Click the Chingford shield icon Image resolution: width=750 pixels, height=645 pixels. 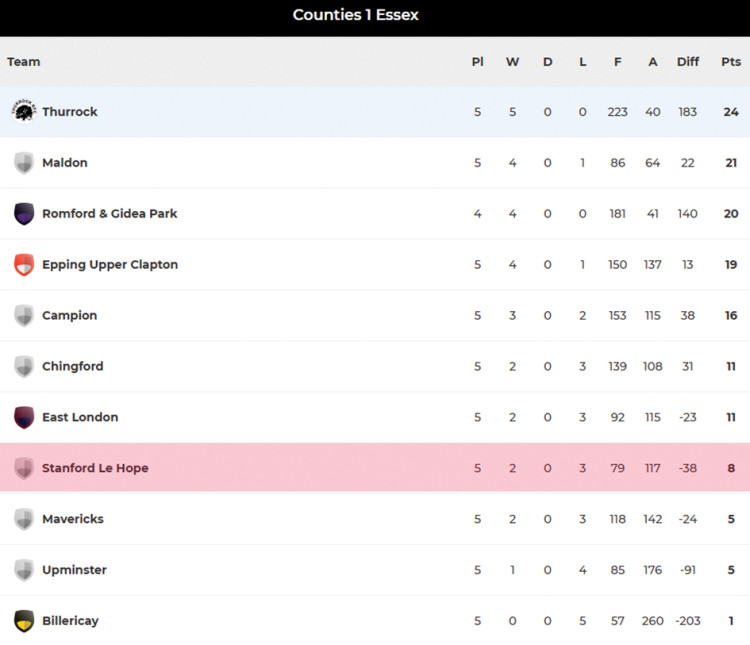pyautogui.click(x=24, y=367)
